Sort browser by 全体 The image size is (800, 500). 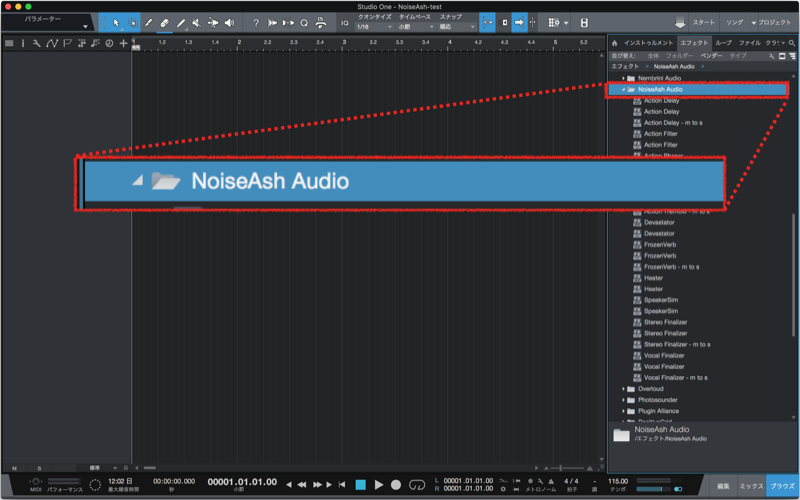click(653, 56)
